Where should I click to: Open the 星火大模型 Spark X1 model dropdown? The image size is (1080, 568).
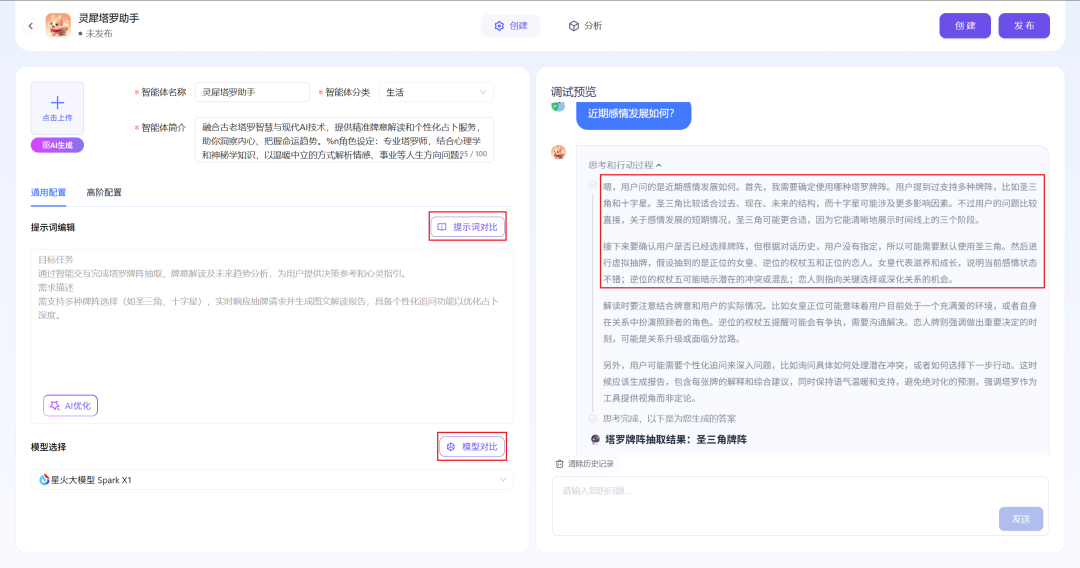(x=272, y=480)
